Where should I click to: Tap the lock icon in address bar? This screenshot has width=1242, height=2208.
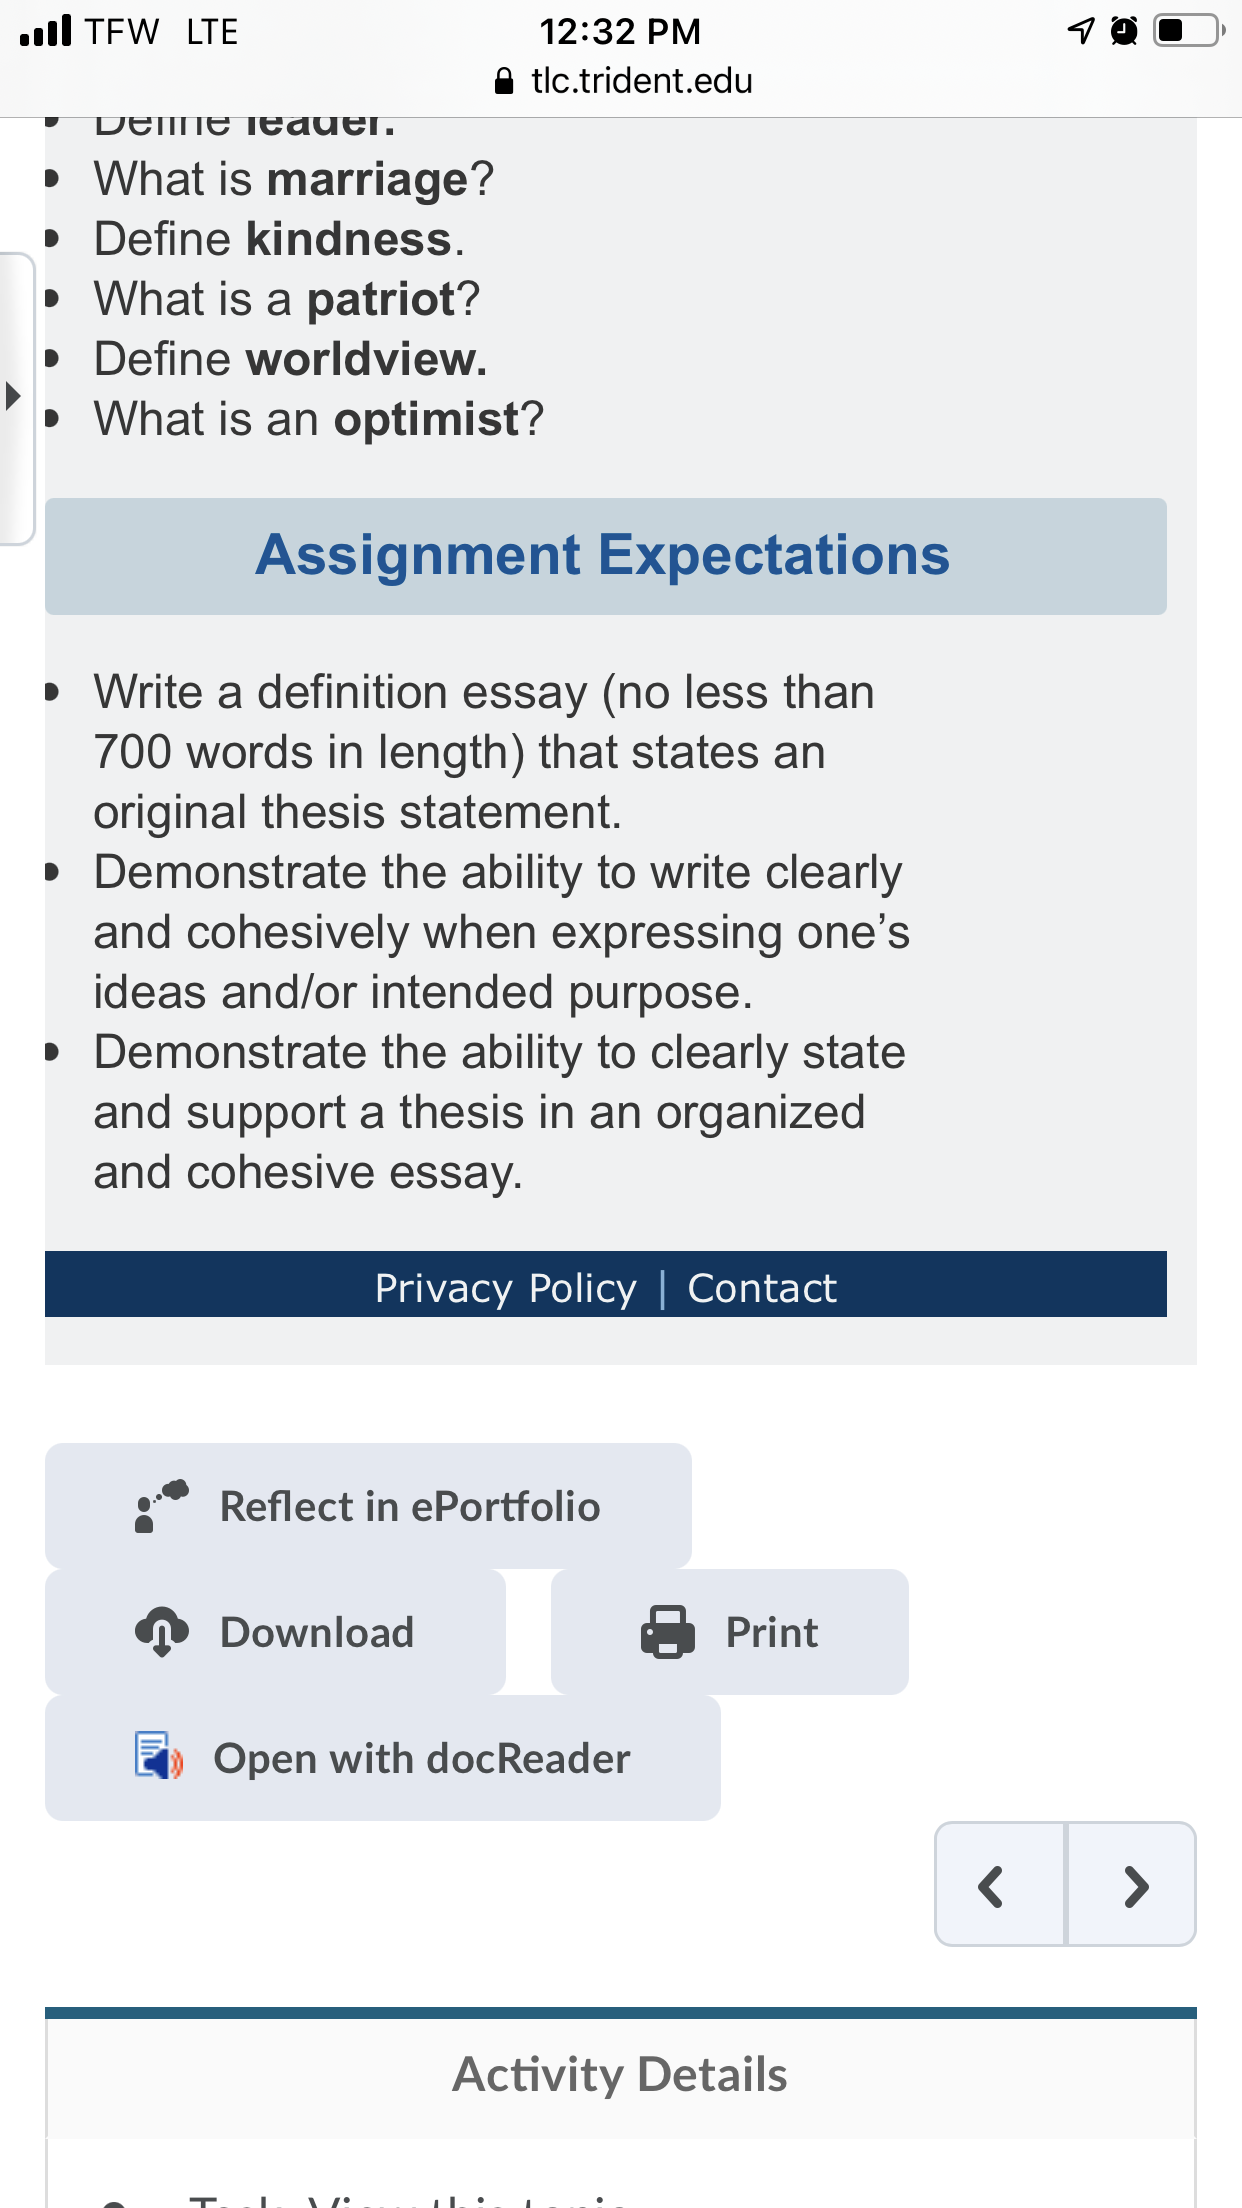pyautogui.click(x=504, y=81)
